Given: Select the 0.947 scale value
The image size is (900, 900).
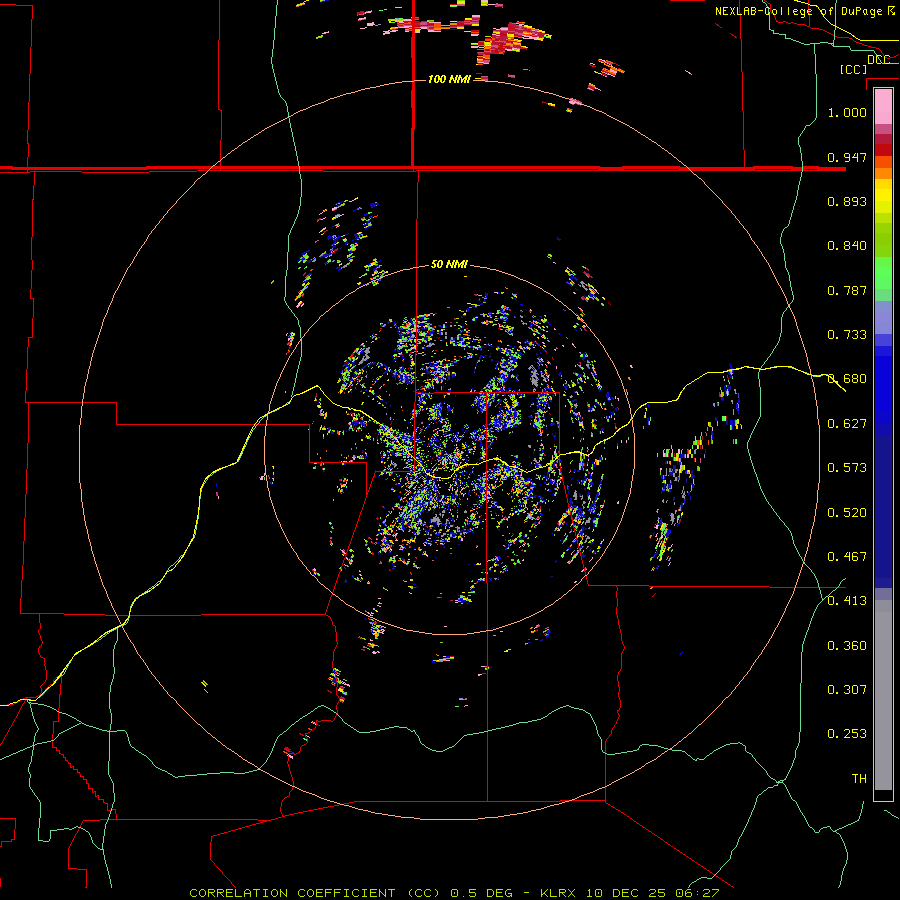Looking at the screenshot, I should [847, 157].
